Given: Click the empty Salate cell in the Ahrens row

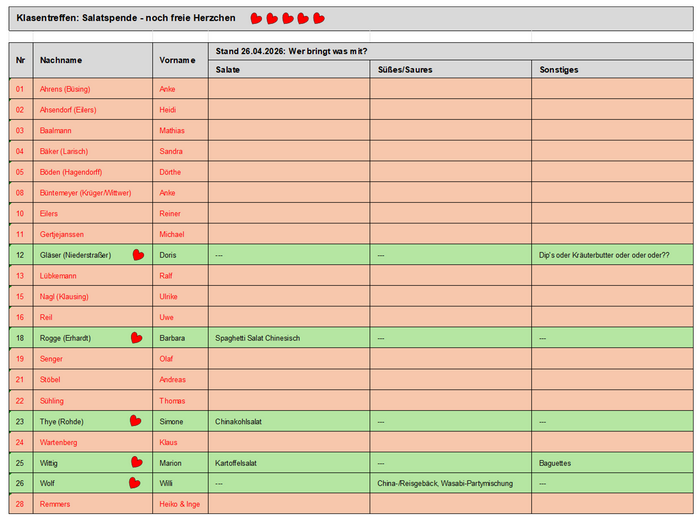Looking at the screenshot, I should click(289, 89).
